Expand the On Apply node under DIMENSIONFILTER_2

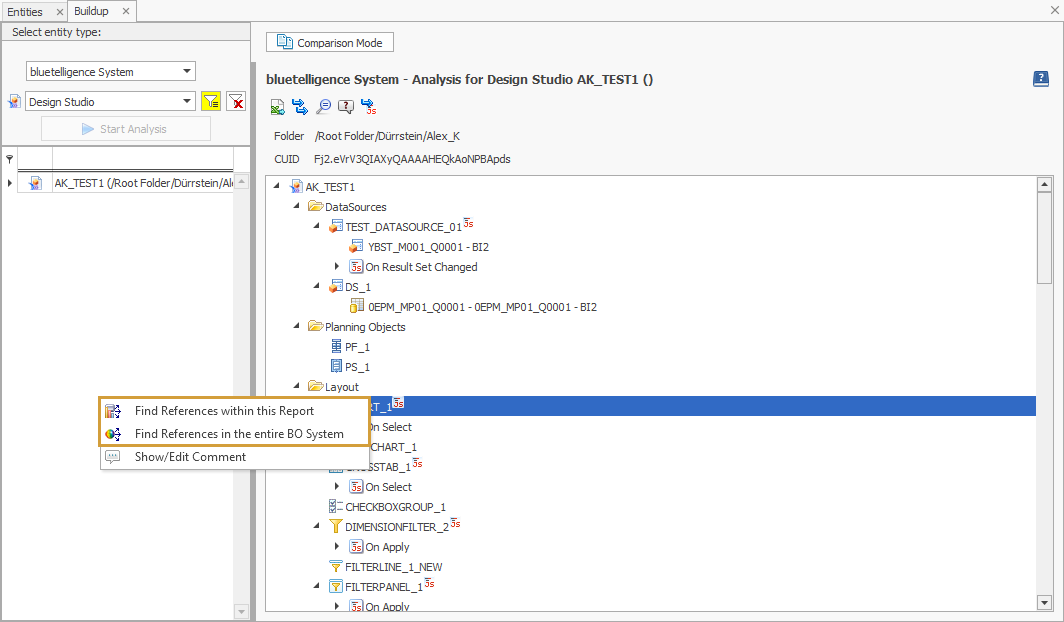point(337,547)
